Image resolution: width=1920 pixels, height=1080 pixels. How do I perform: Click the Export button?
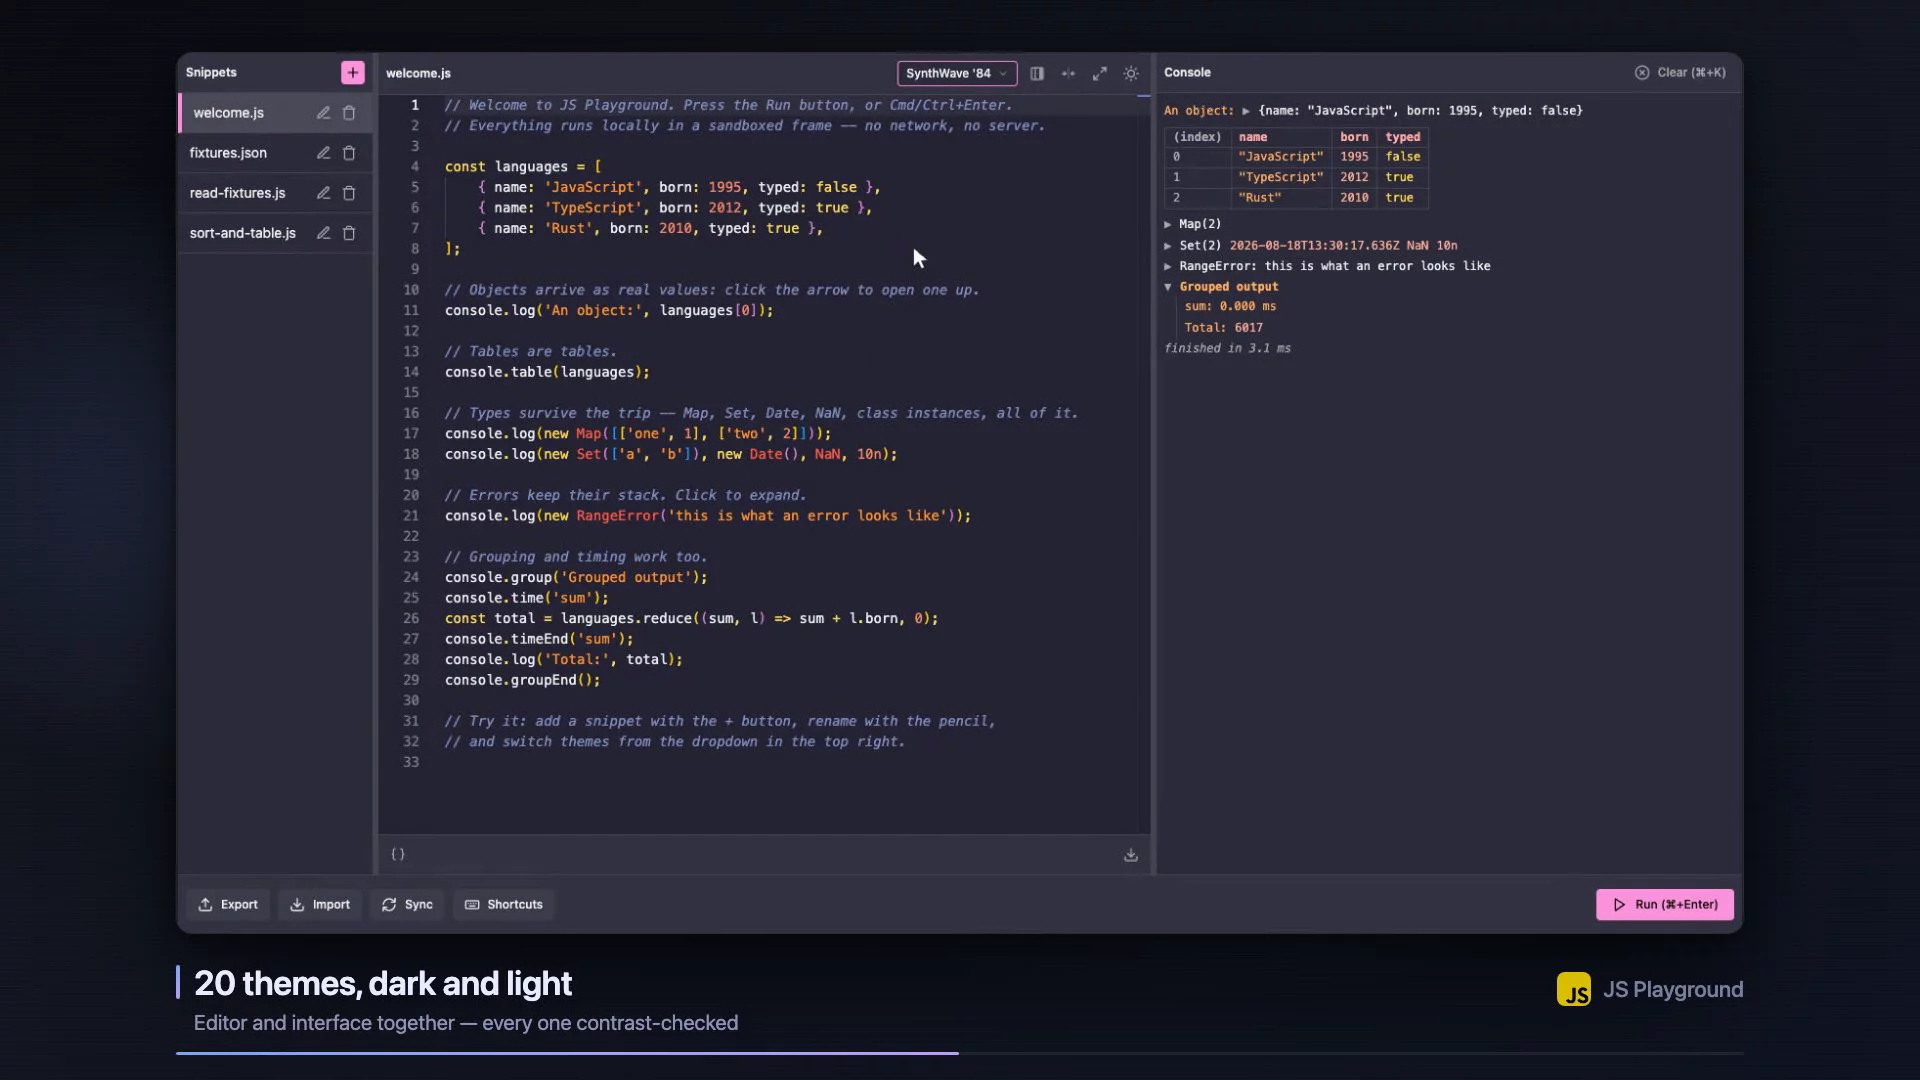click(228, 904)
